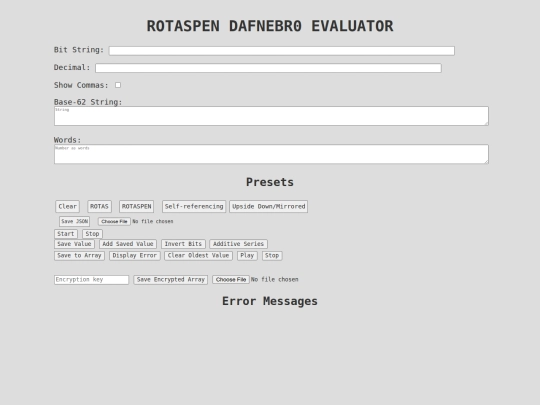The width and height of the screenshot is (540, 405).
Task: Click the Presets heading
Action: 270,182
